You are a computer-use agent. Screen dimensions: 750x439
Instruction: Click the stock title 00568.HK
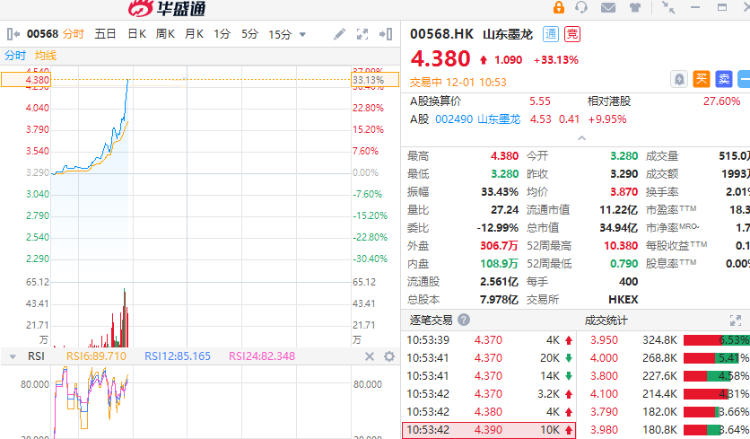pyautogui.click(x=441, y=34)
